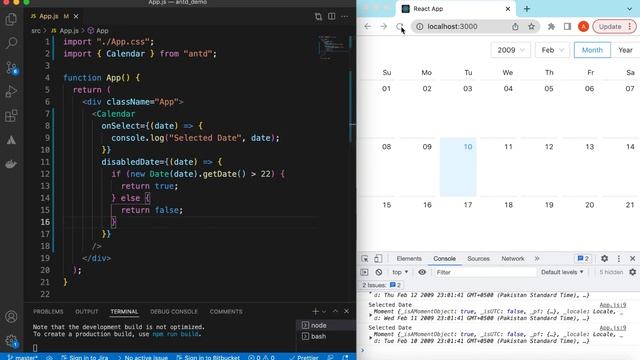Create a new terminal with plus icon
Viewport: 640px width, 360px height.
(315, 311)
